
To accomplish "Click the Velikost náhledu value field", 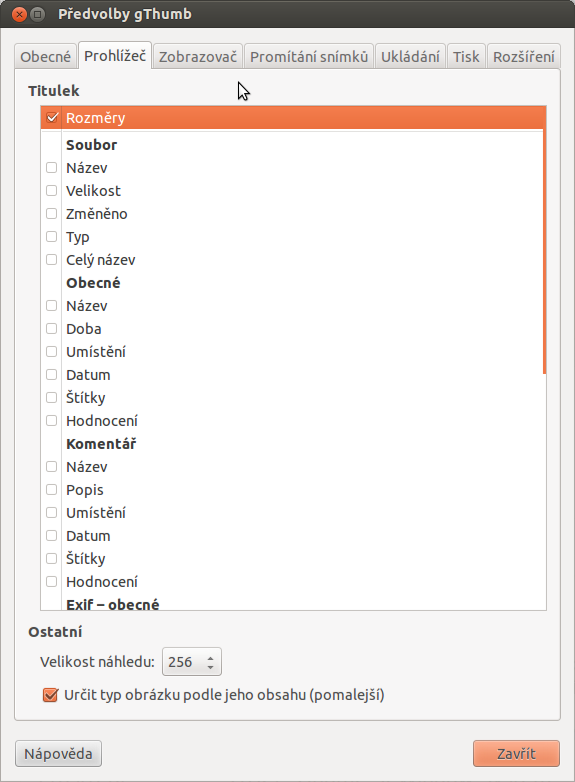I will point(183,662).
